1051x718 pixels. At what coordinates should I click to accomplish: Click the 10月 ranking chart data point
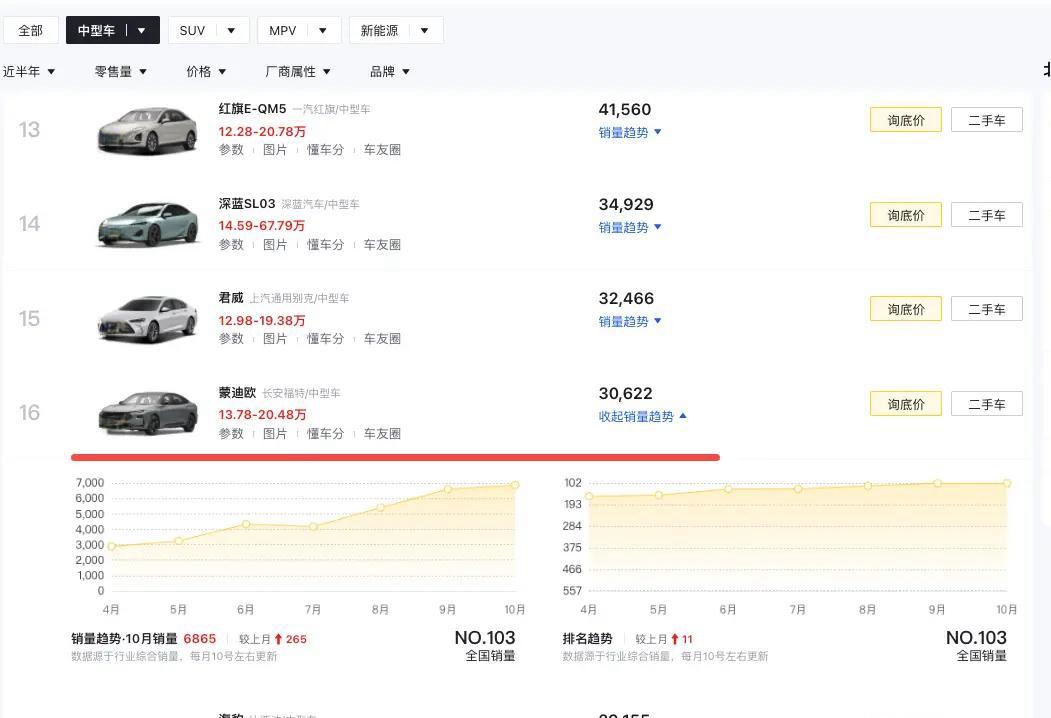(1007, 483)
